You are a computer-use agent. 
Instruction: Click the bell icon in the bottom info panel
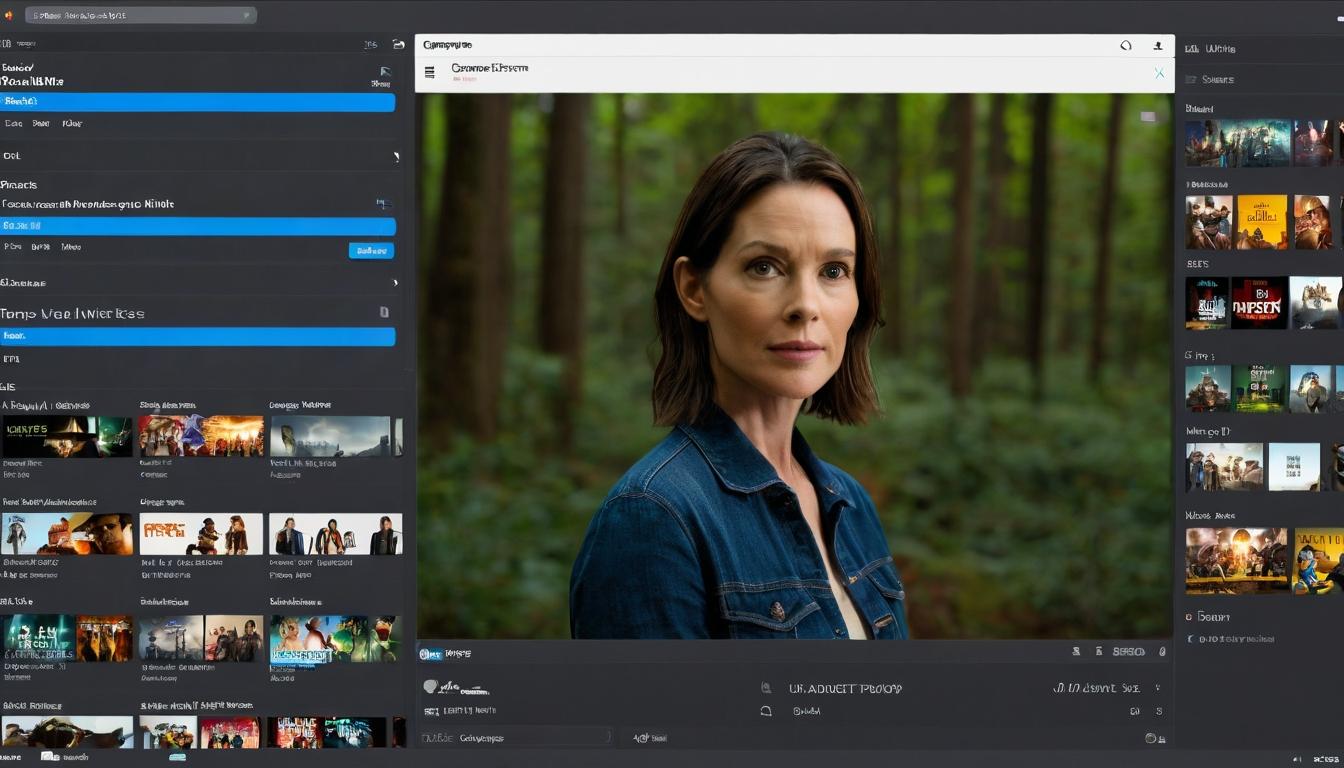(765, 711)
